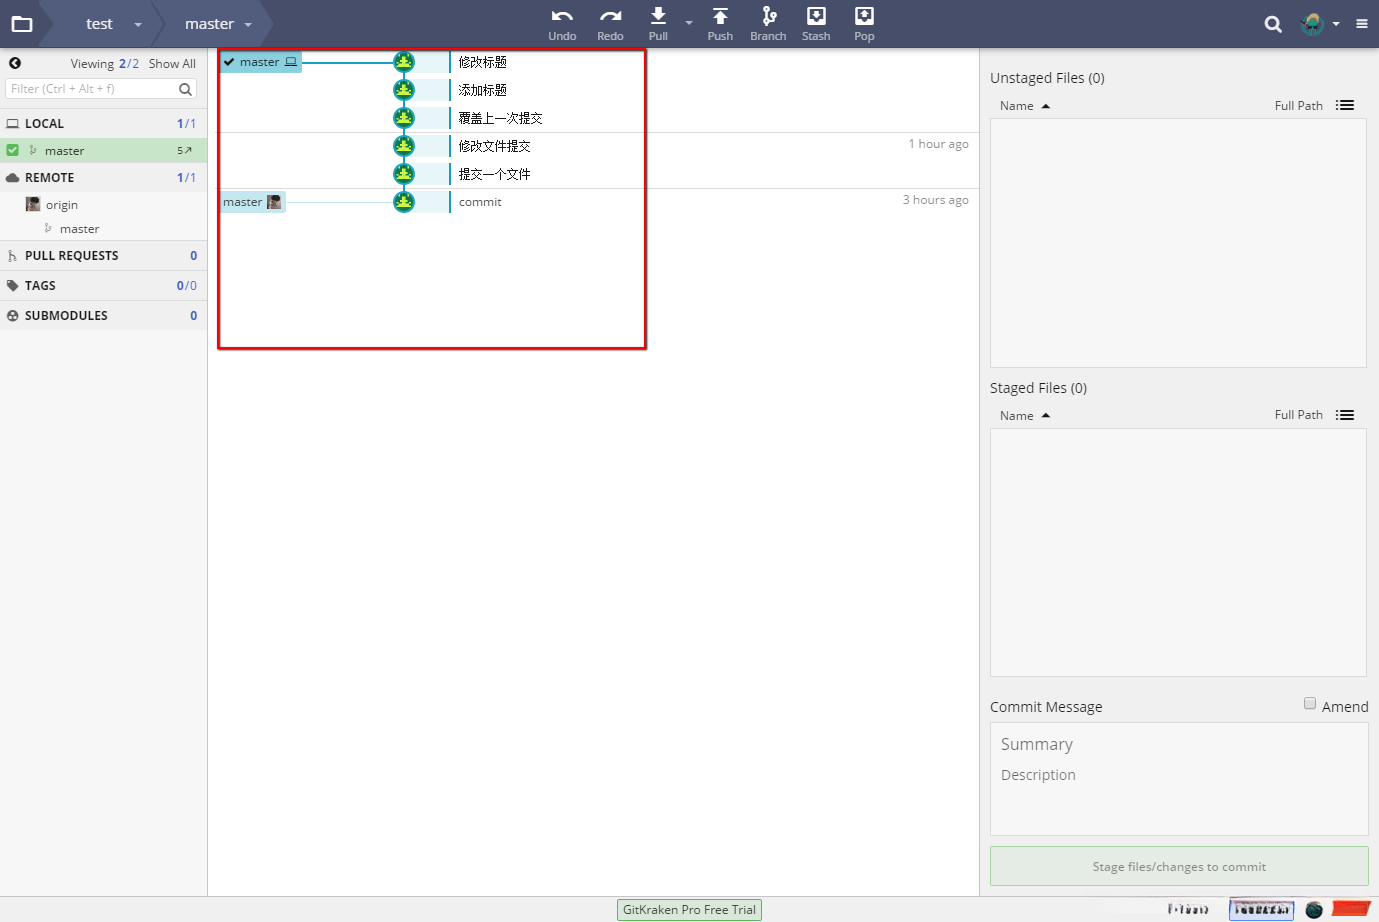1379x922 pixels.
Task: Select the commit node for commit row
Action: 404,202
